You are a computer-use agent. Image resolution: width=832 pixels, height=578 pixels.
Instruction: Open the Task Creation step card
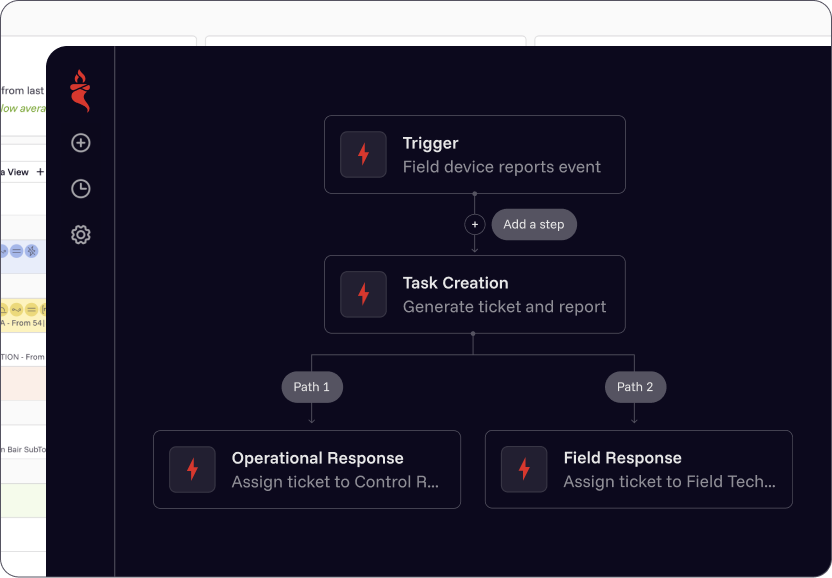(x=474, y=294)
